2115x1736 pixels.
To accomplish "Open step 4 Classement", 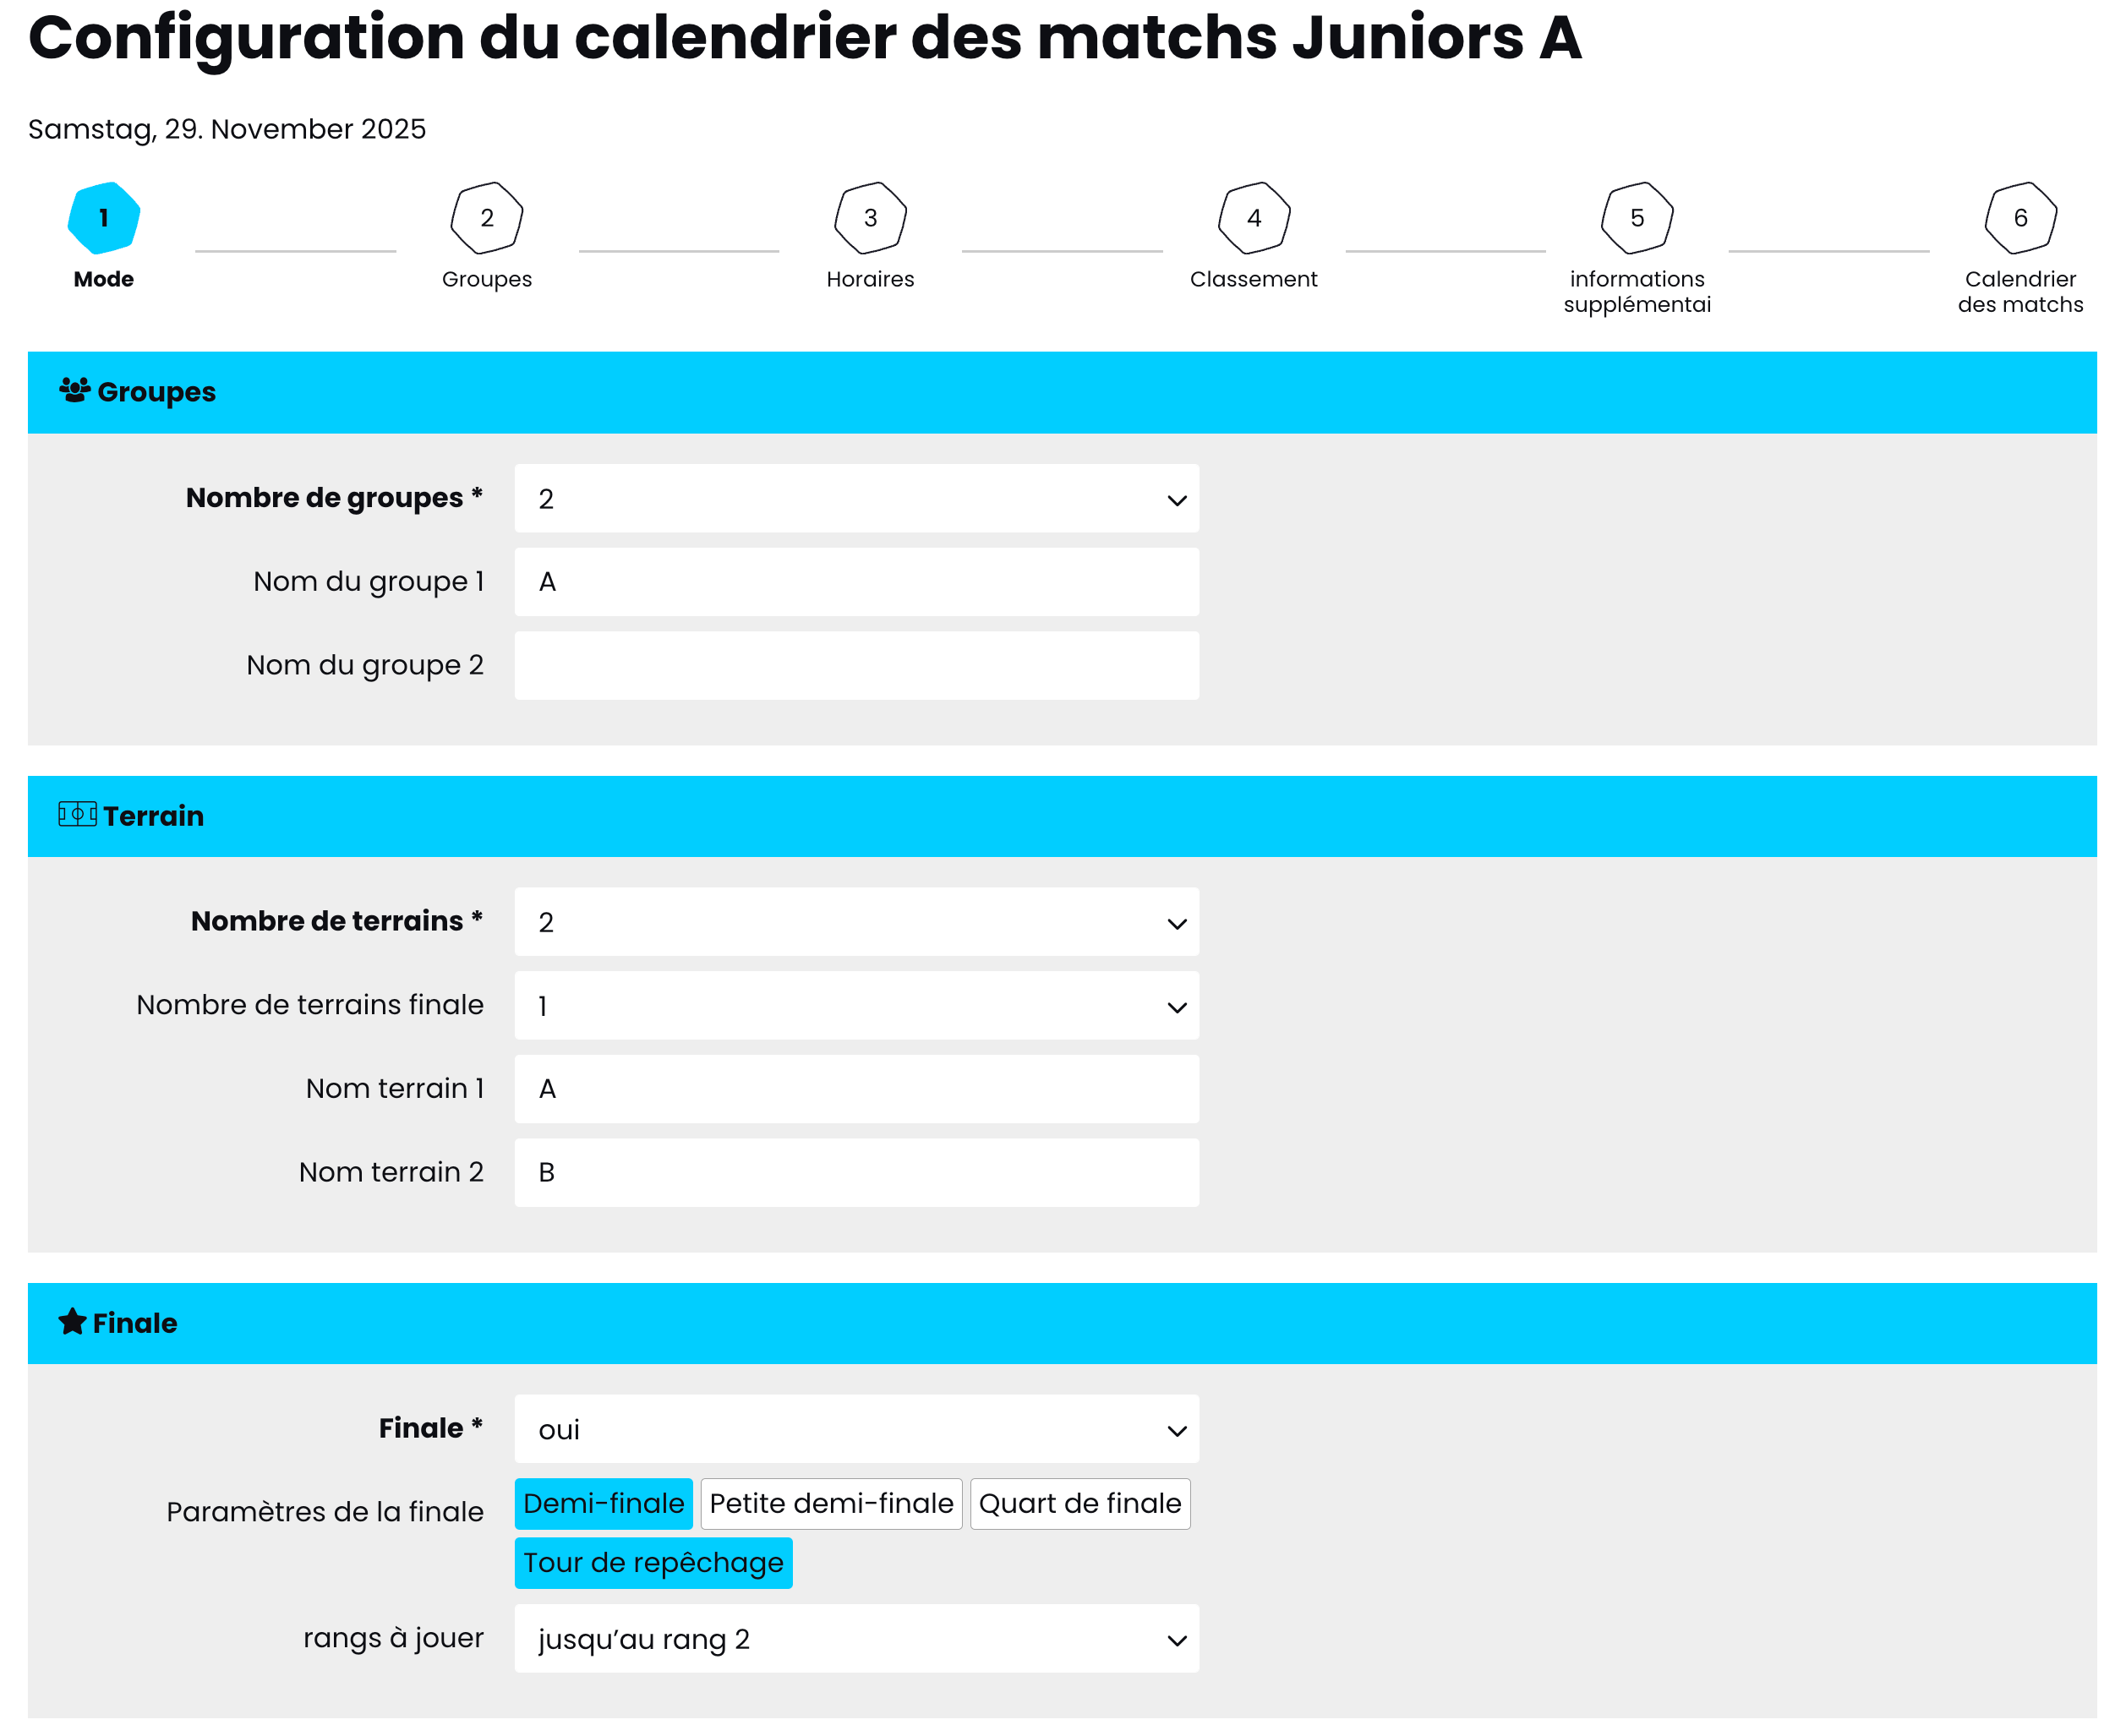I will coord(1252,218).
